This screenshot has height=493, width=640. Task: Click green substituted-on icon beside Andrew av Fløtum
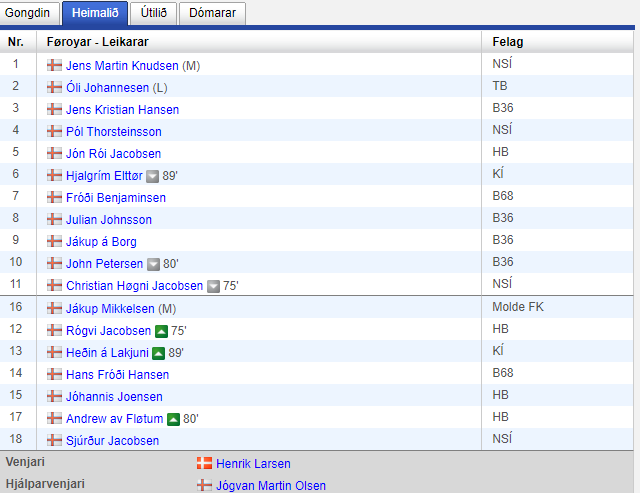[173, 419]
